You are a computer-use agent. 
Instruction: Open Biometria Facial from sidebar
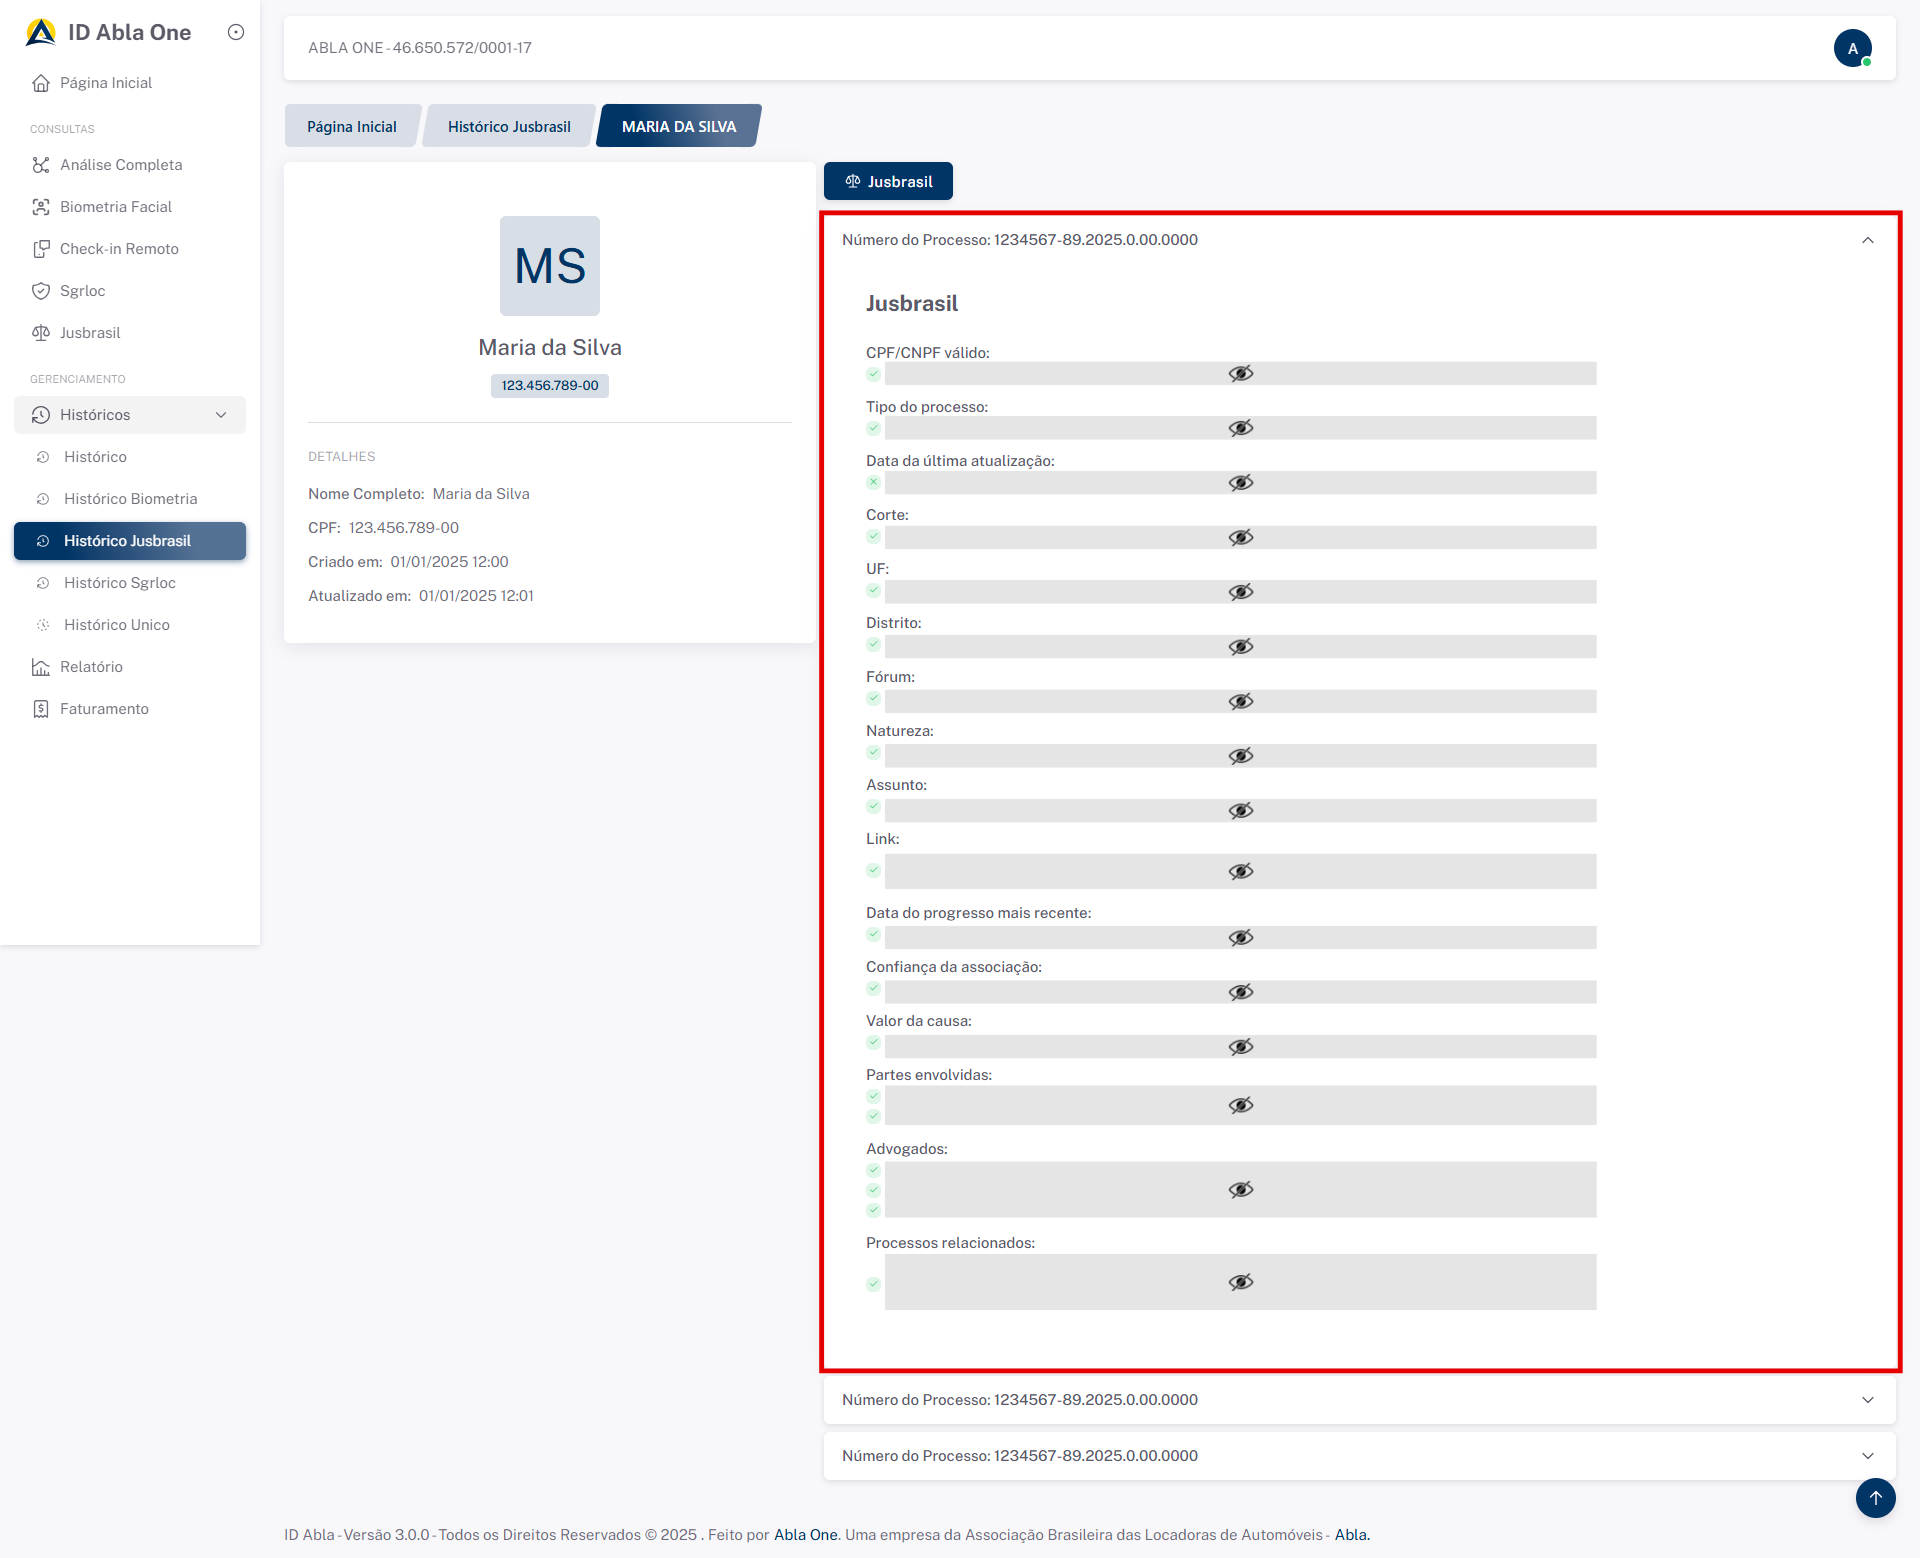(115, 207)
